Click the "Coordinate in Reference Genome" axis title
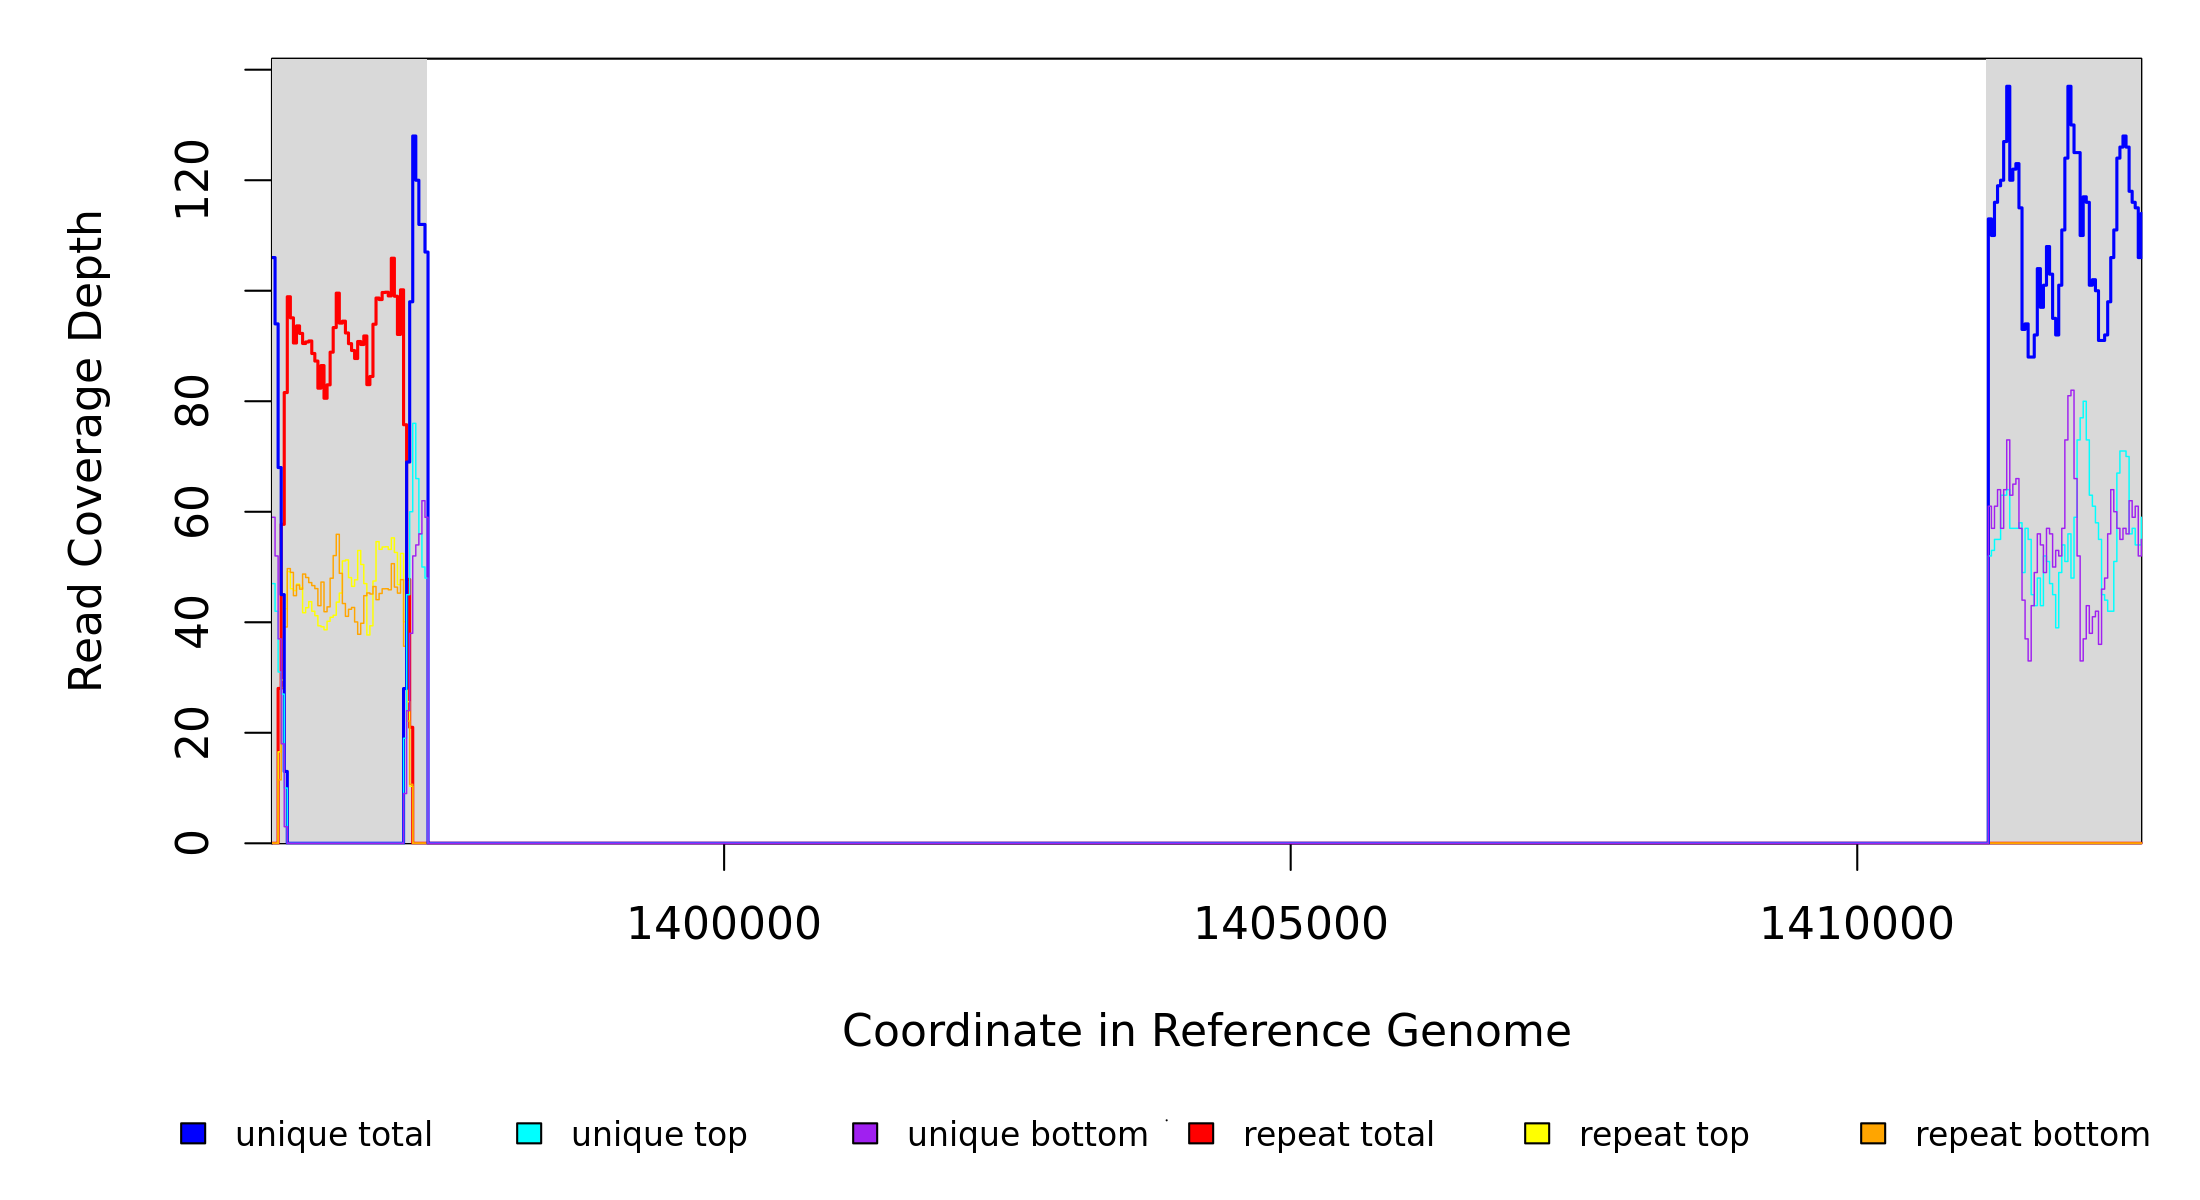 click(1206, 1031)
